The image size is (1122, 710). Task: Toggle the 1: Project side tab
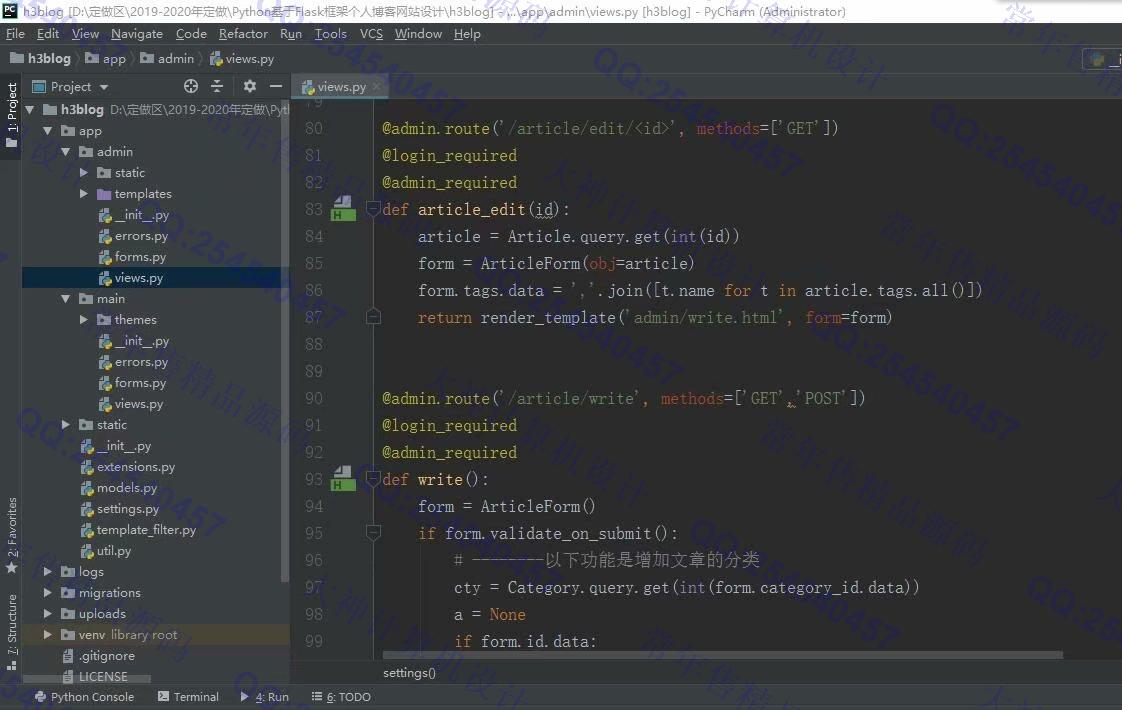[x=11, y=115]
